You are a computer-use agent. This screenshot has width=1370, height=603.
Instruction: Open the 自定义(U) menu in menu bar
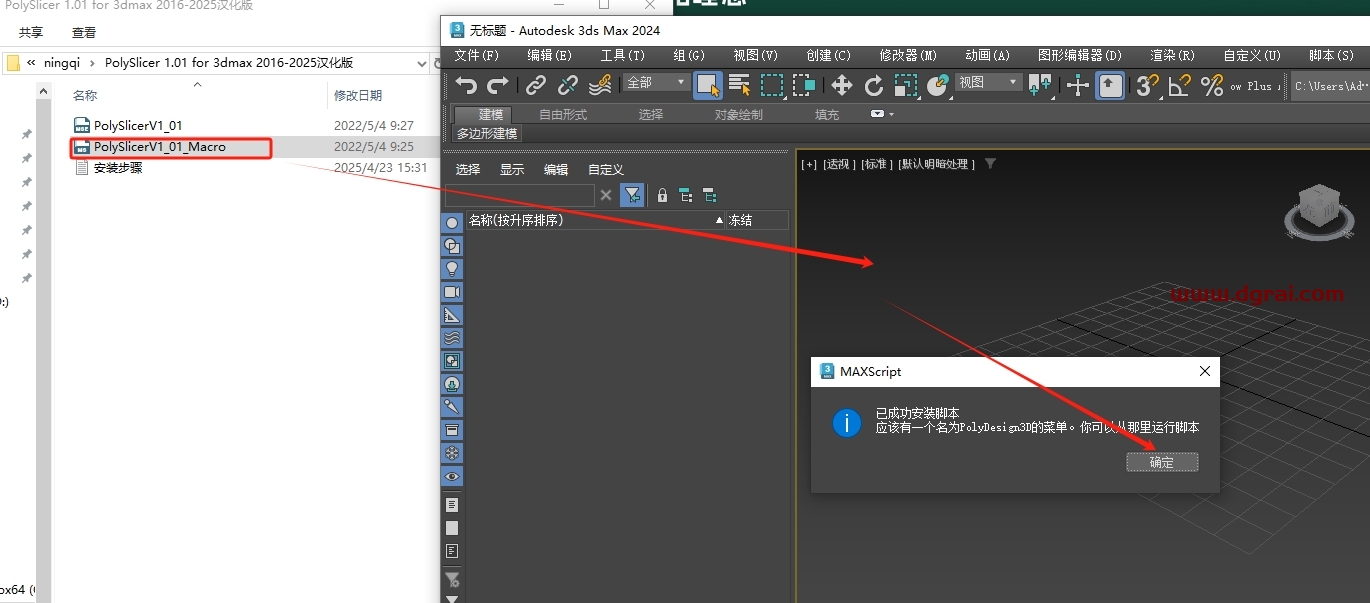pos(1252,55)
